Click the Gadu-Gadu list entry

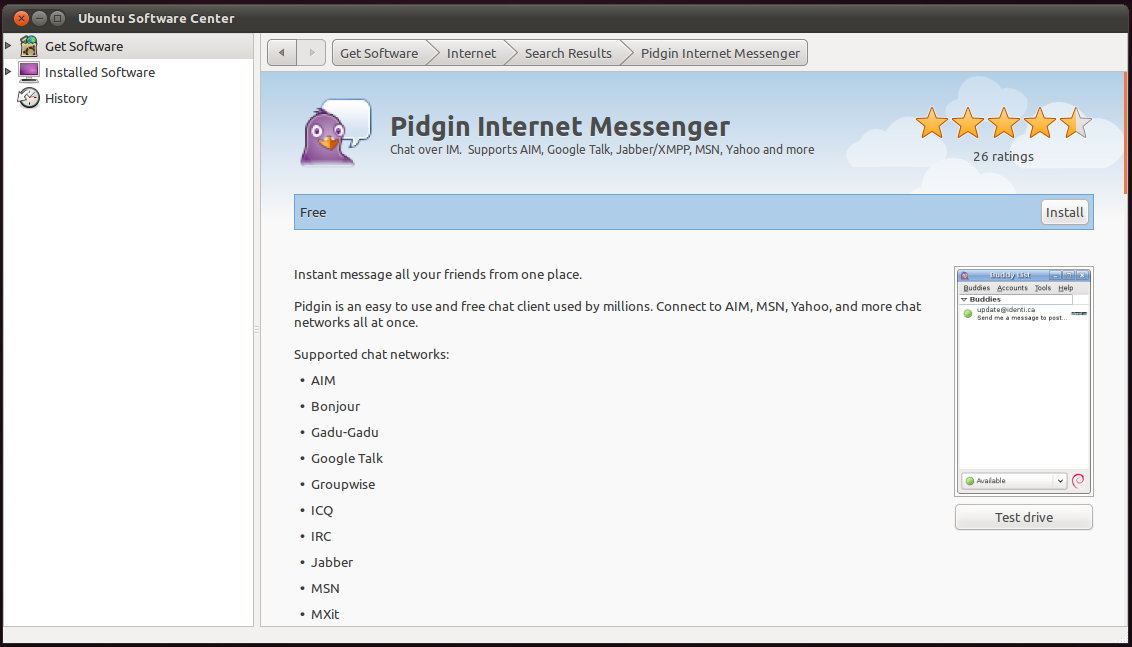pyautogui.click(x=344, y=433)
